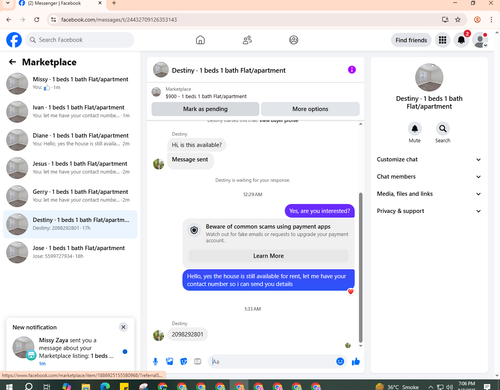Click the browser back arrow
500x390 pixels.
click(x=9, y=20)
